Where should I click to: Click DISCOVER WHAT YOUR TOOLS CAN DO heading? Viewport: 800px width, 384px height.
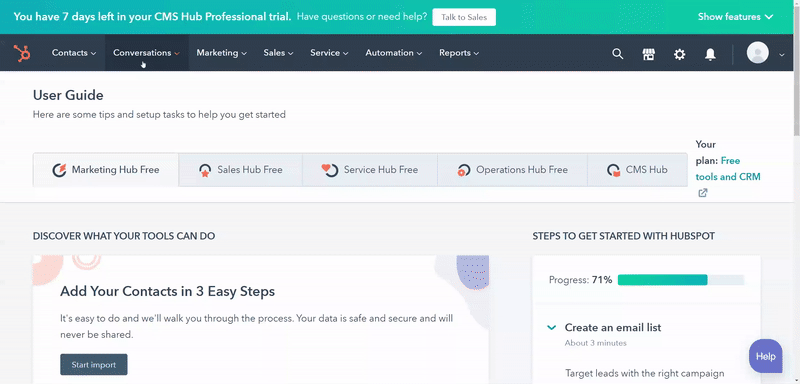pos(124,236)
